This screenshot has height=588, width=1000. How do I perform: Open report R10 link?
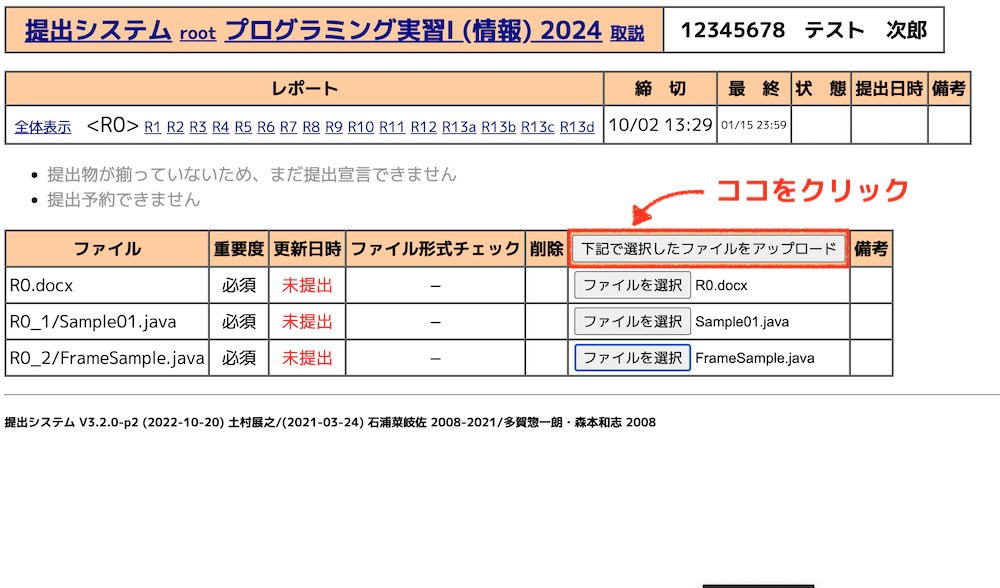361,127
